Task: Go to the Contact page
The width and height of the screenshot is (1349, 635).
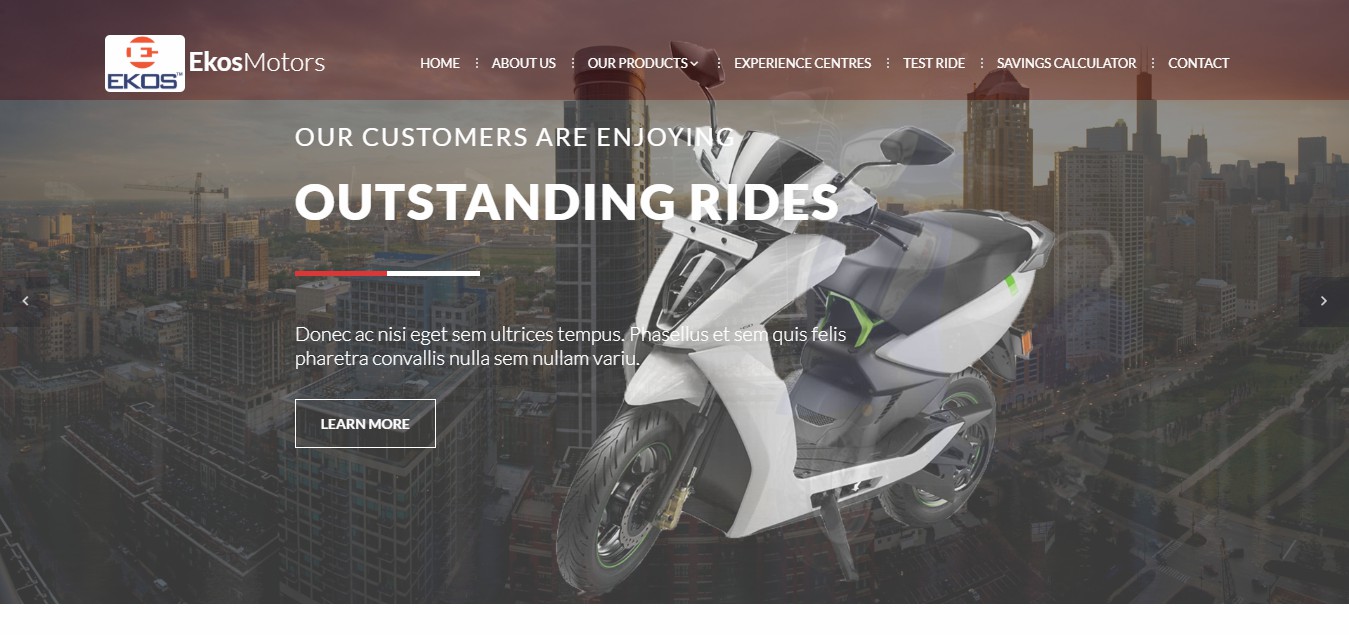Action: point(1199,63)
